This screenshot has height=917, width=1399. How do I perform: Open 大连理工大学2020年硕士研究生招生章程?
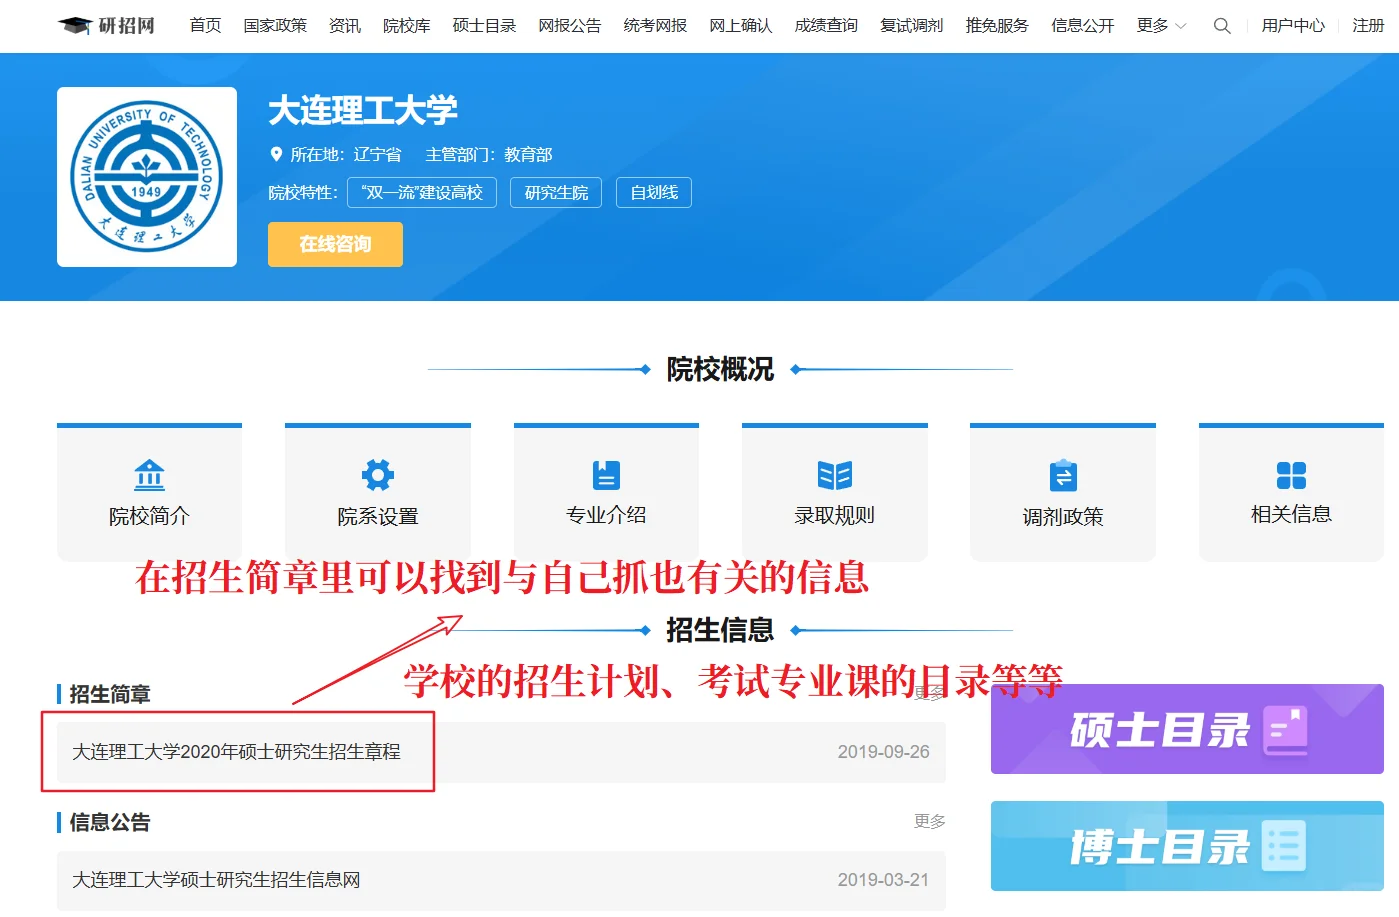click(x=236, y=751)
